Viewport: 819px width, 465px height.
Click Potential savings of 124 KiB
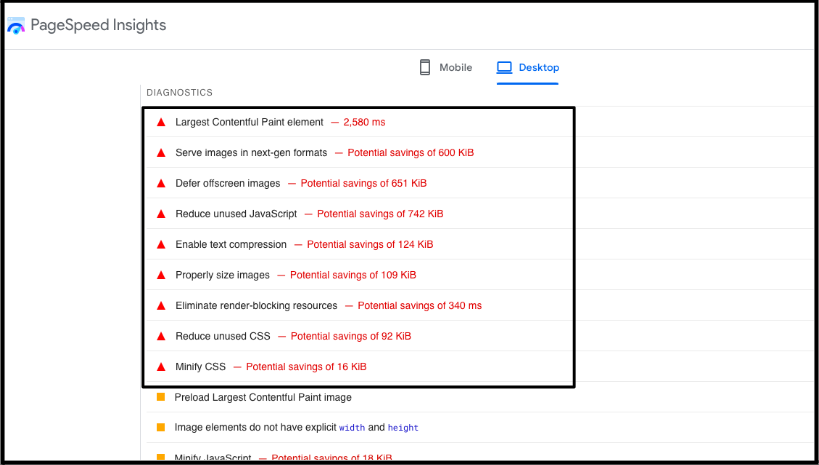coord(370,245)
